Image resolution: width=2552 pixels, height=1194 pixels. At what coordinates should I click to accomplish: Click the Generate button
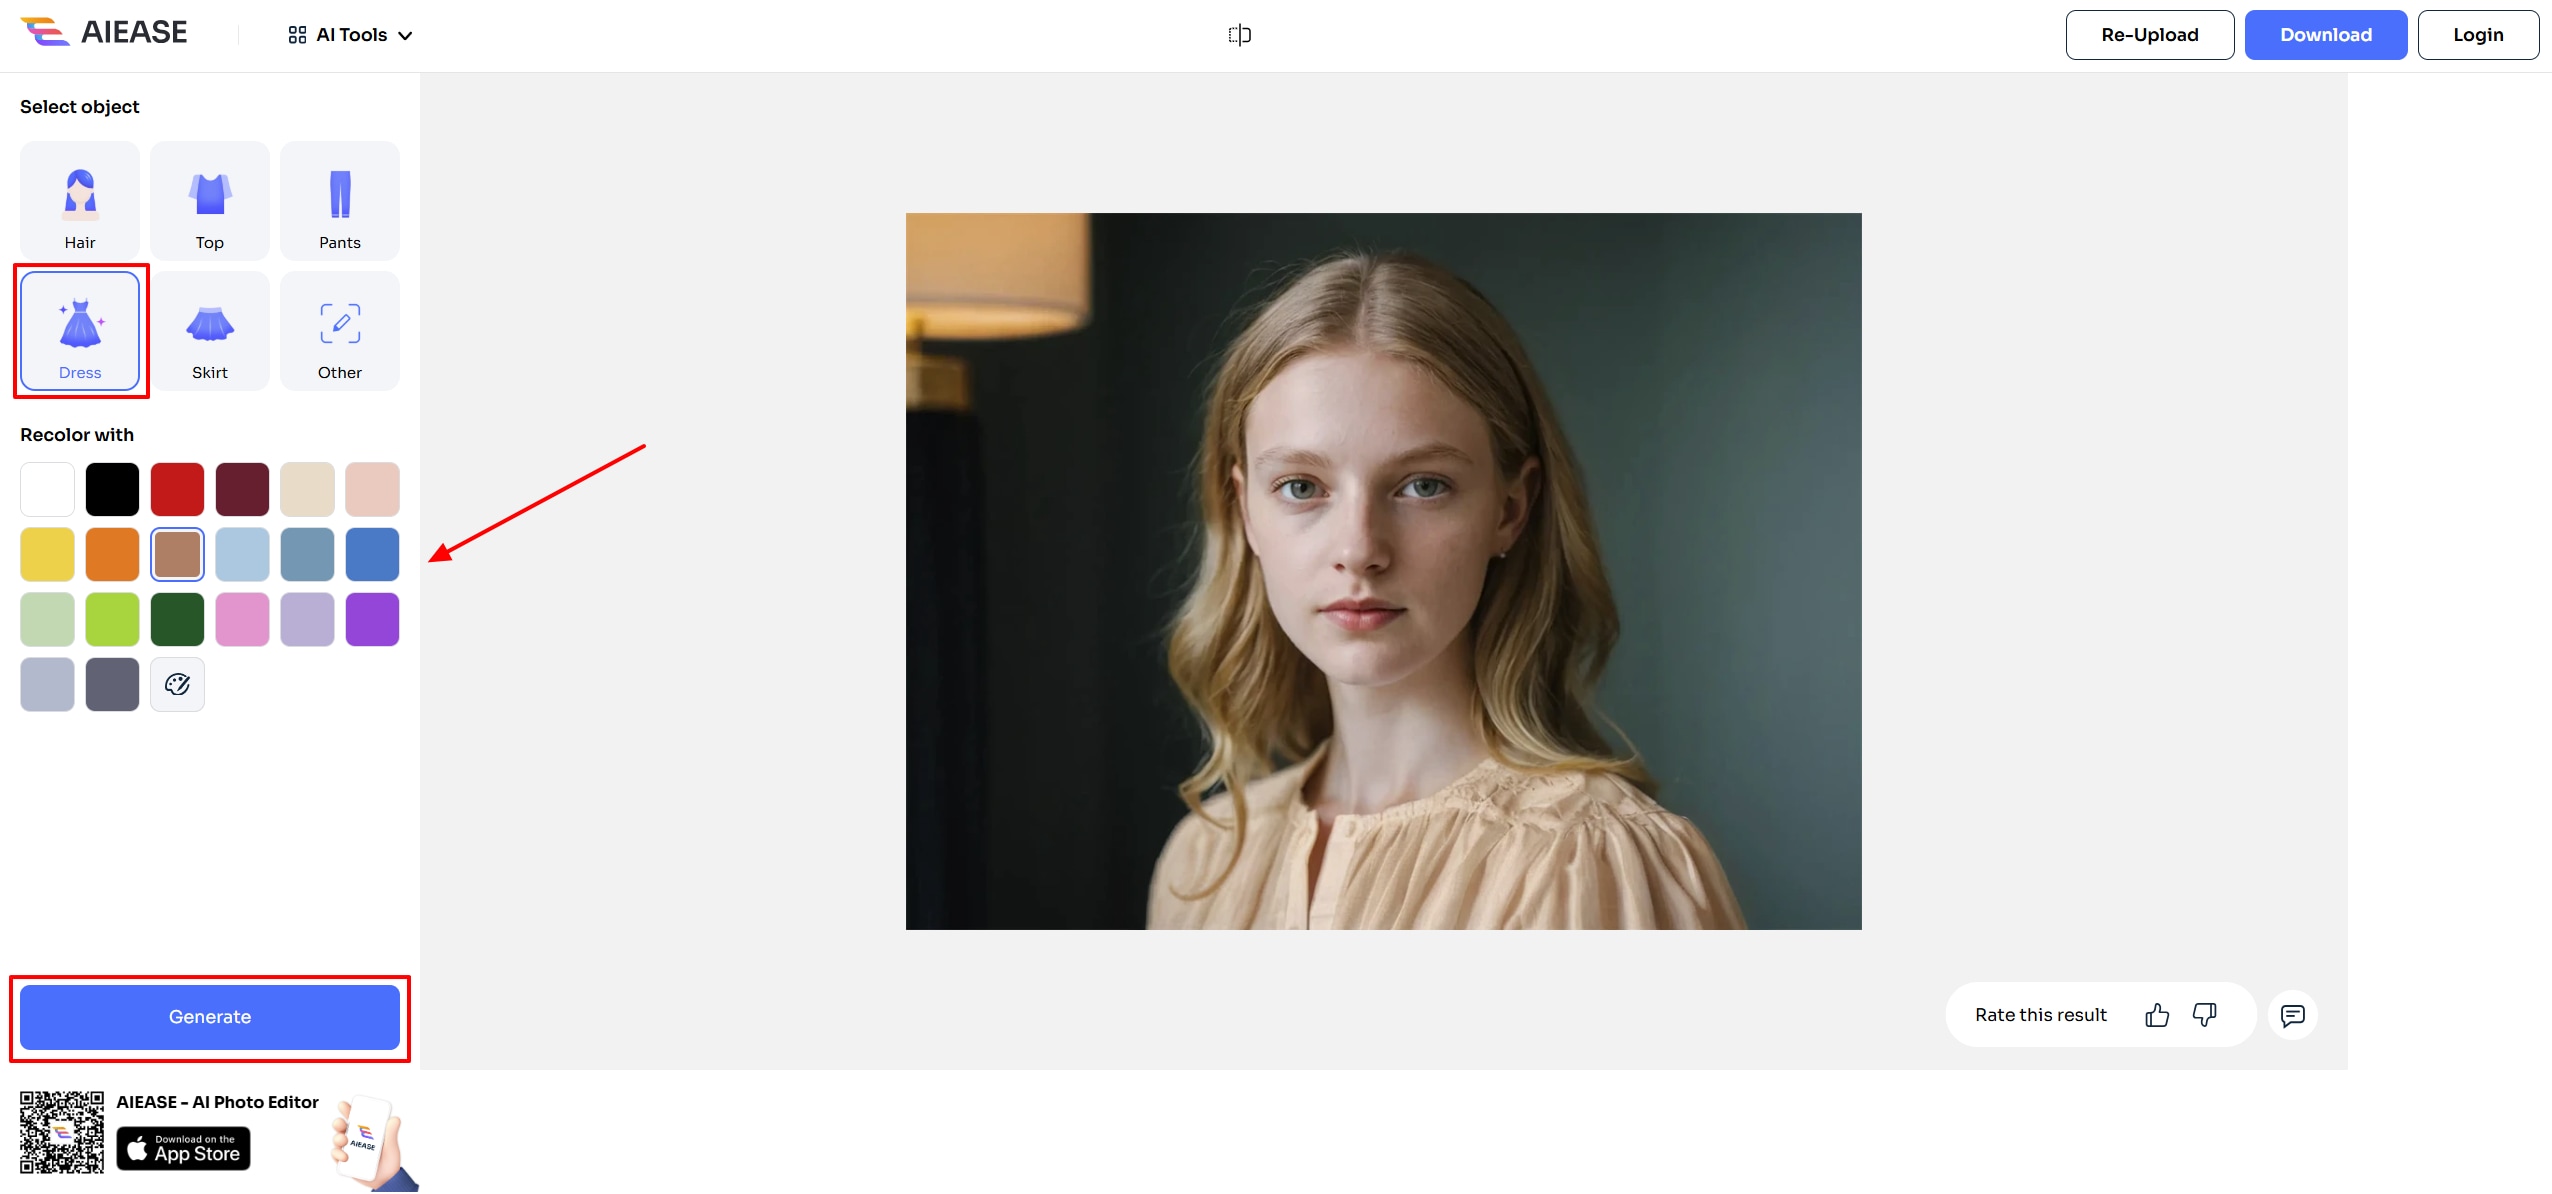208,1015
